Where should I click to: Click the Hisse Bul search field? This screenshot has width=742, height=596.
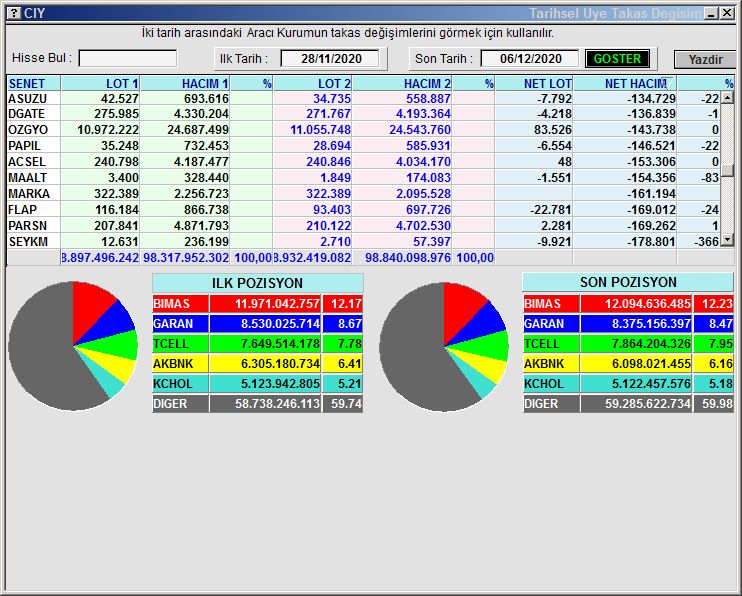pyautogui.click(x=128, y=59)
